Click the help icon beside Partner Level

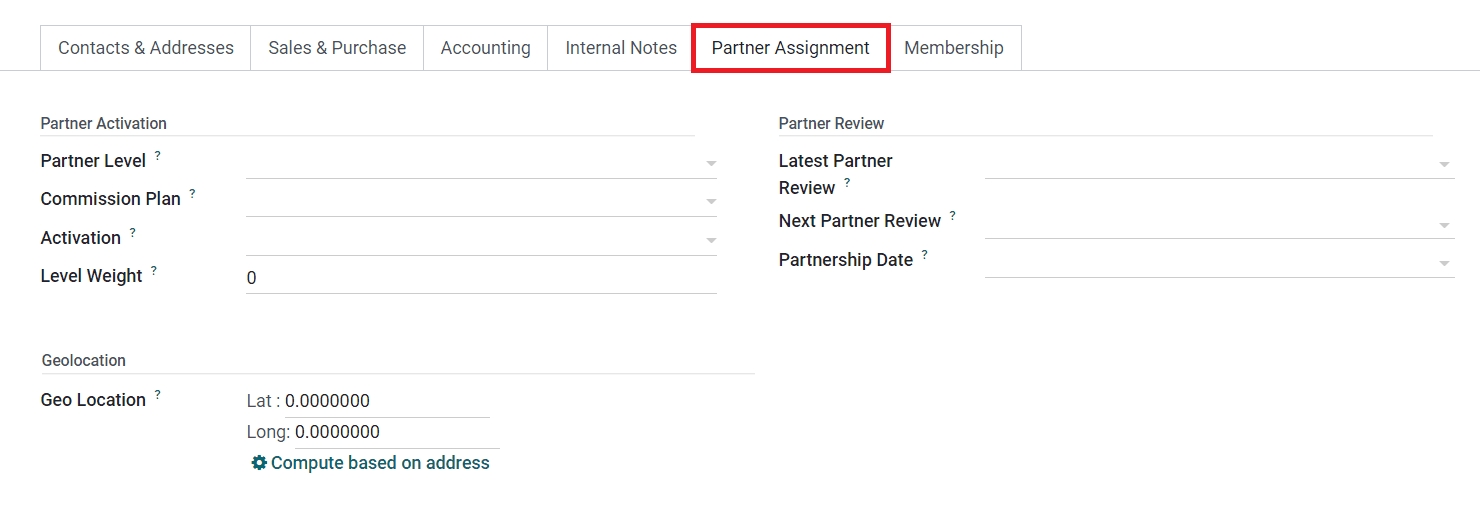157,156
